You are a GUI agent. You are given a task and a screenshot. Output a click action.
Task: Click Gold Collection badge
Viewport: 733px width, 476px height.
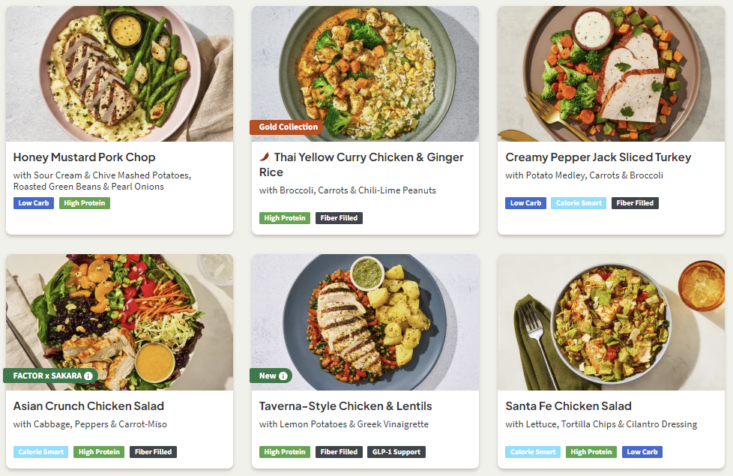tap(287, 127)
